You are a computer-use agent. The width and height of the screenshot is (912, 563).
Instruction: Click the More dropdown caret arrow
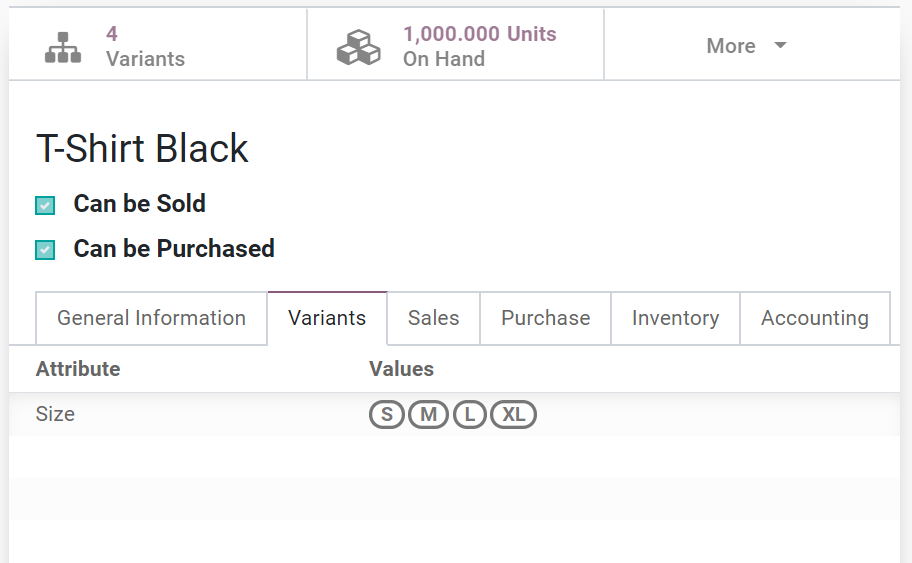pyautogui.click(x=781, y=45)
